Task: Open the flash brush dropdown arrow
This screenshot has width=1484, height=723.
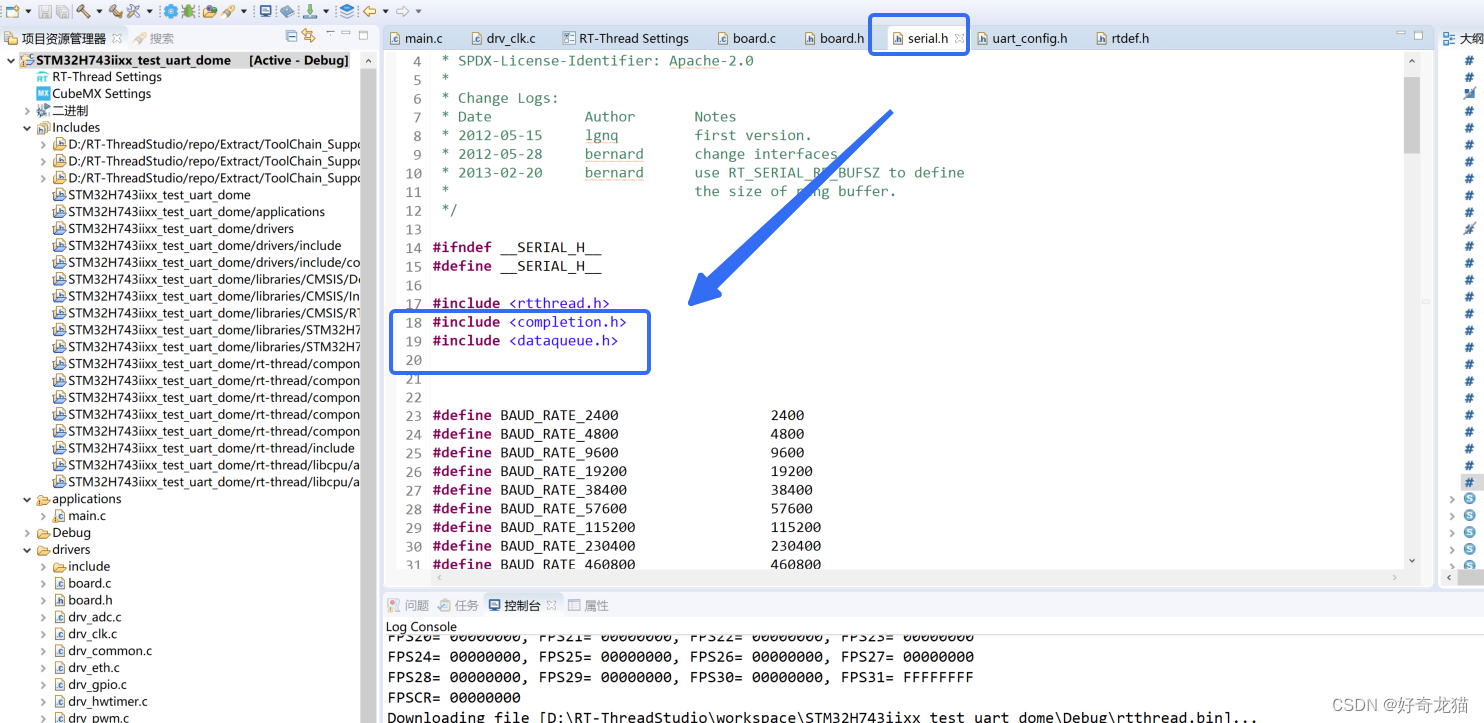Action: pos(244,11)
